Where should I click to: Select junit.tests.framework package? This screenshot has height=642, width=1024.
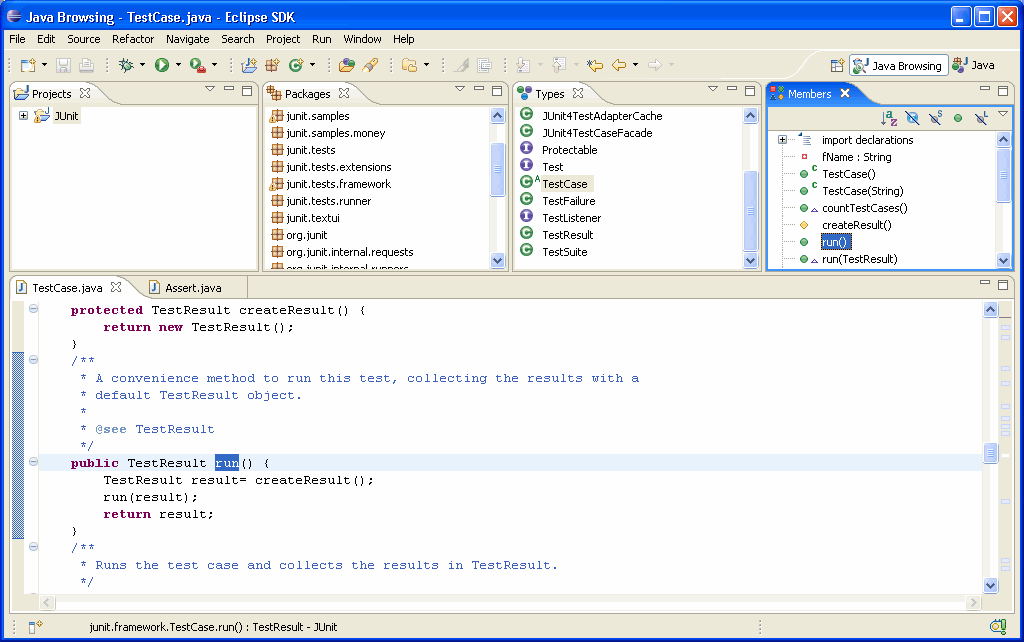pyautogui.click(x=338, y=184)
